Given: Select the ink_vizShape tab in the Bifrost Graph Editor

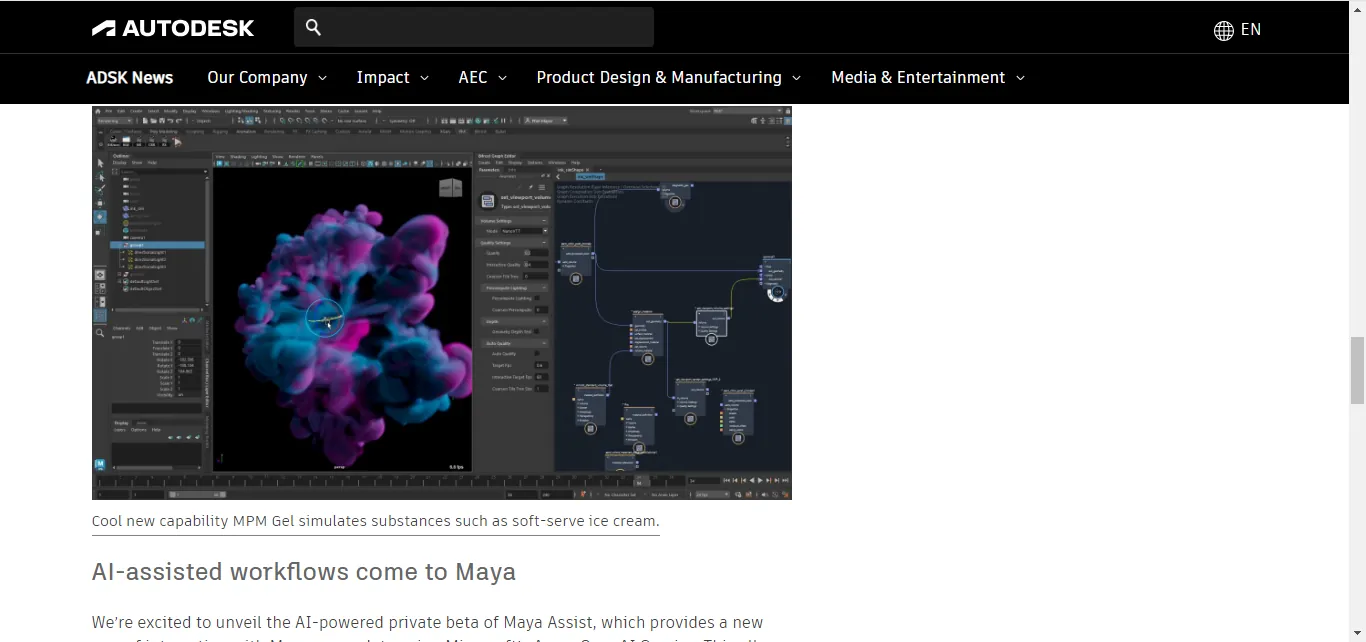Looking at the screenshot, I should 569,170.
